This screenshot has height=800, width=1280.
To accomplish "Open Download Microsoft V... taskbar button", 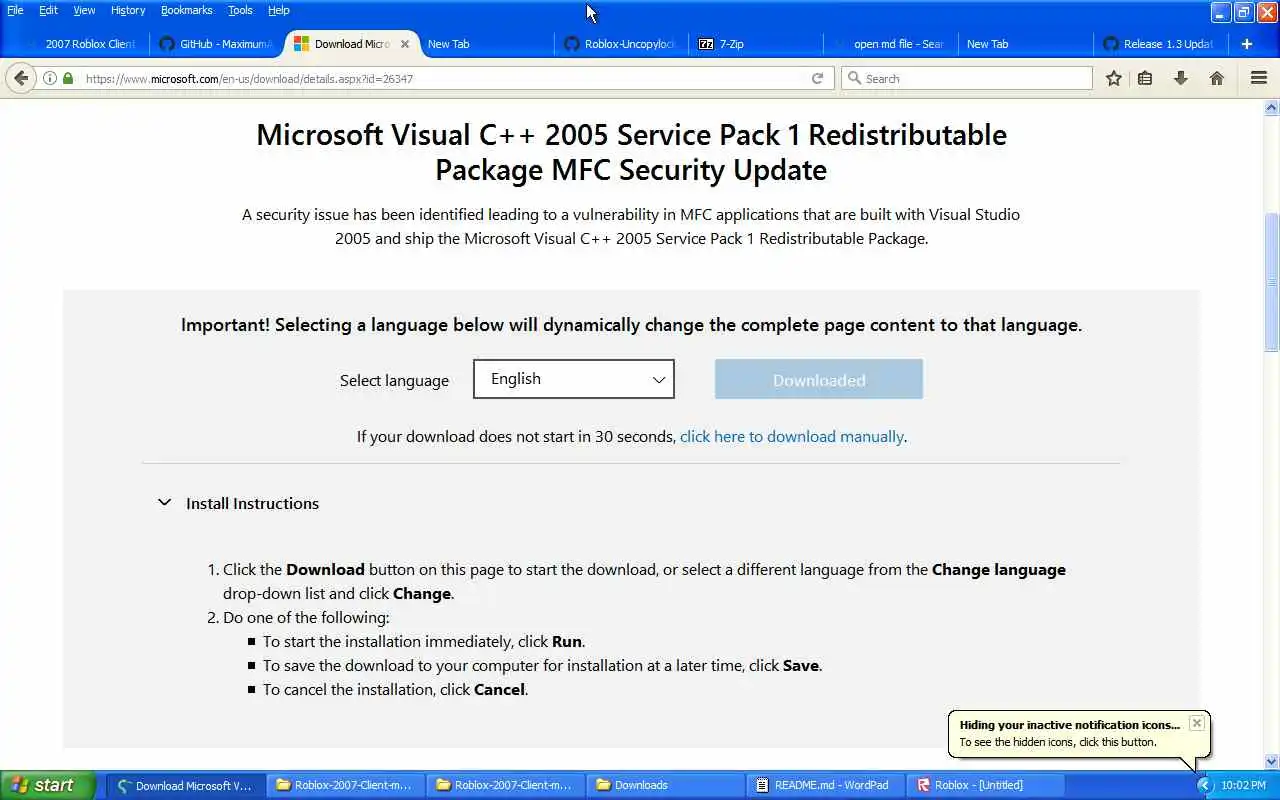I will [x=186, y=785].
